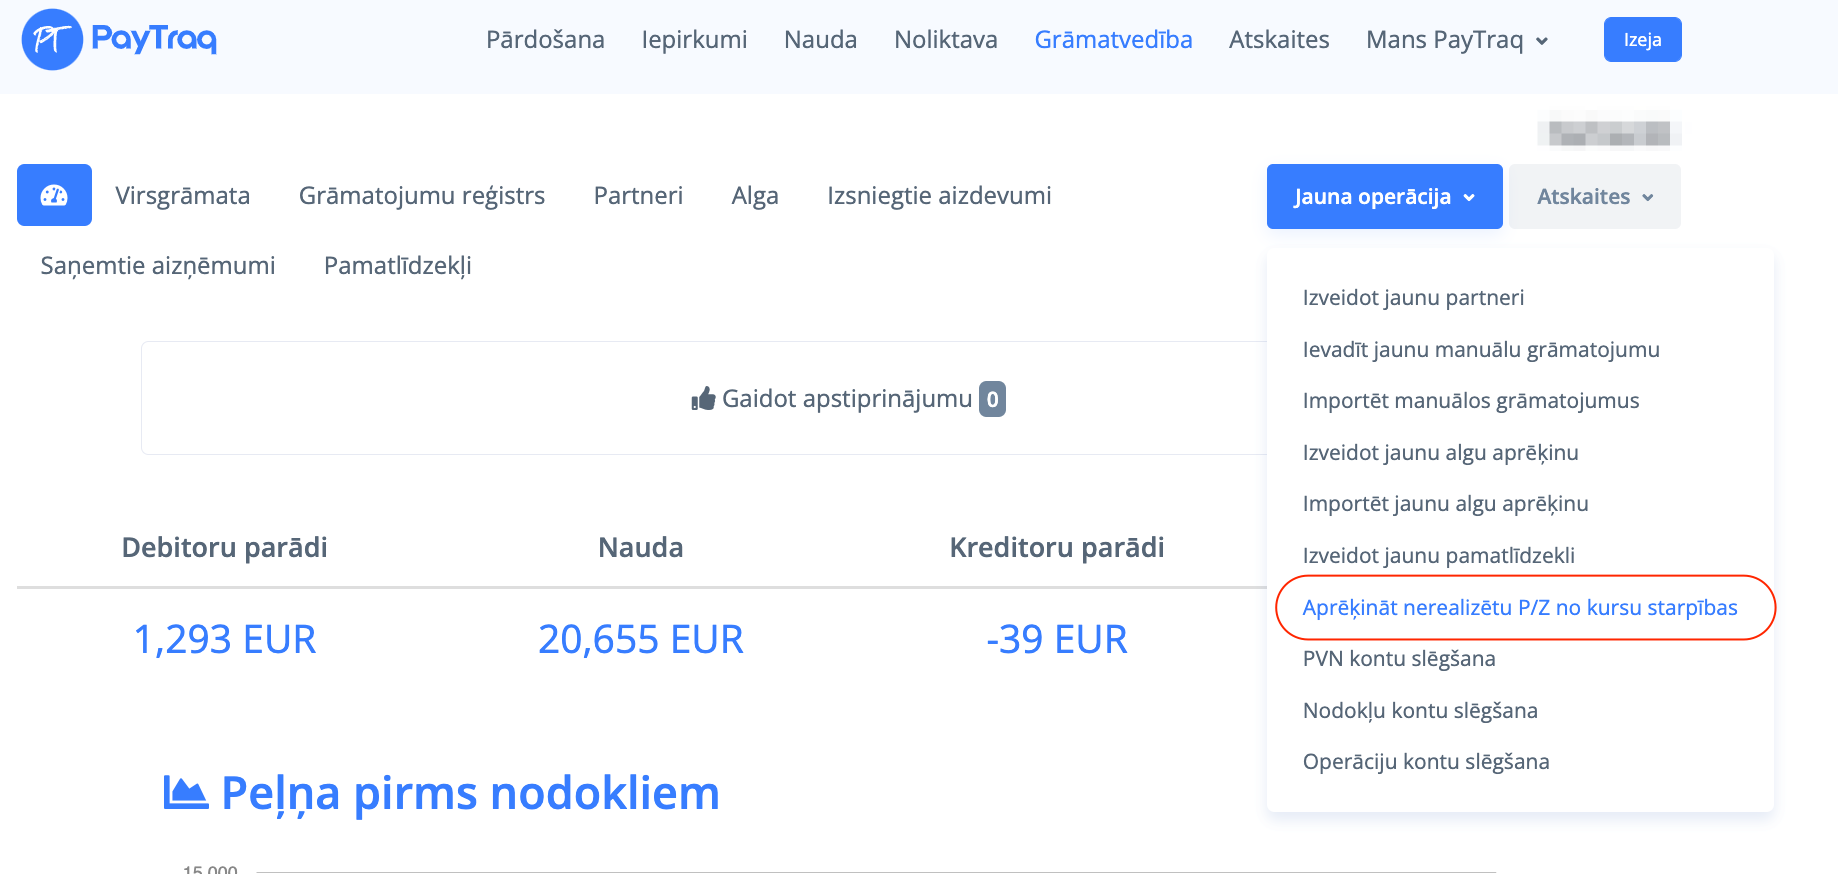
Task: Open the Peļņa pirms nodokliem heading link
Action: tap(470, 794)
